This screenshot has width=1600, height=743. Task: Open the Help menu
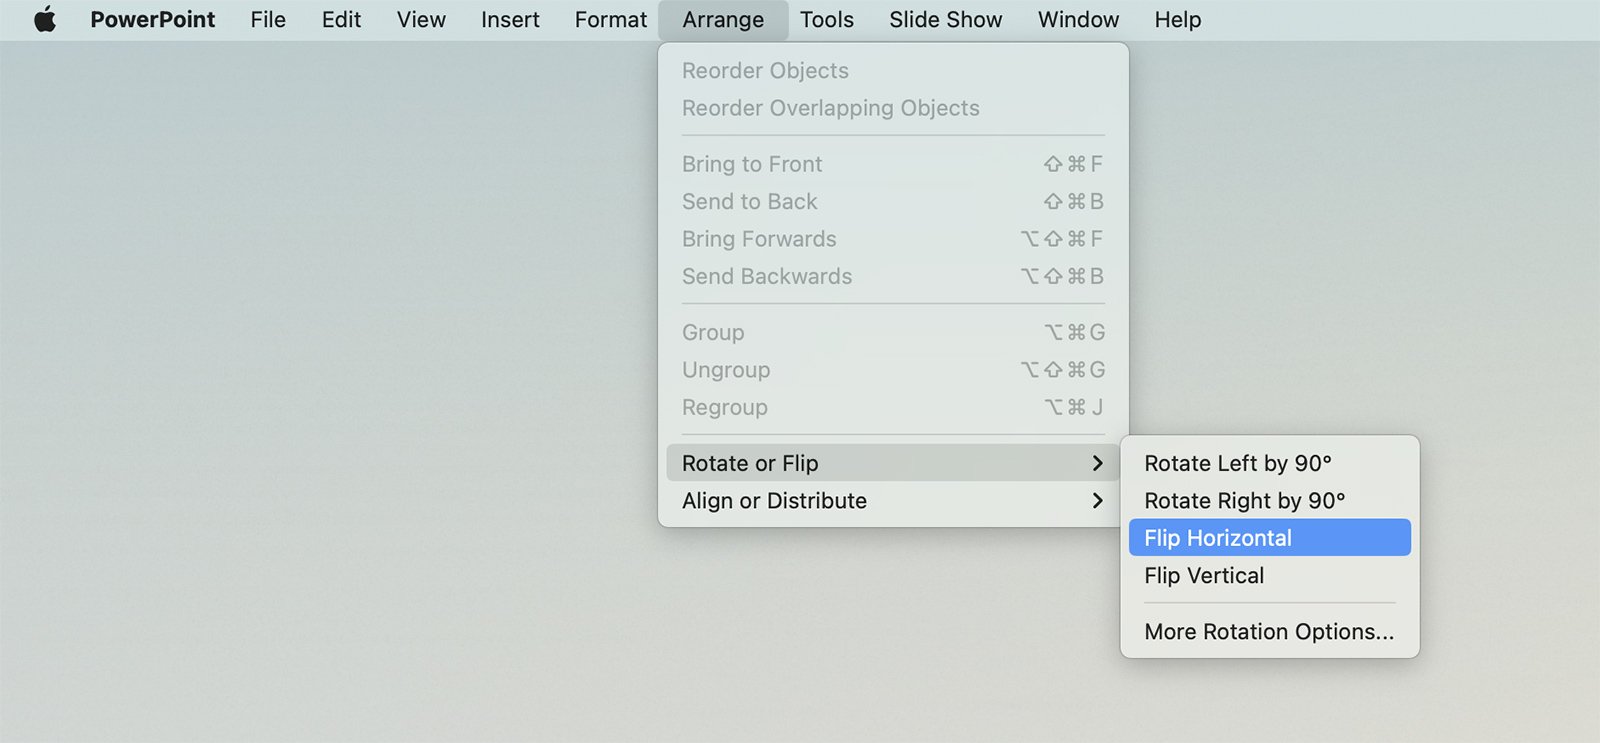coord(1178,20)
